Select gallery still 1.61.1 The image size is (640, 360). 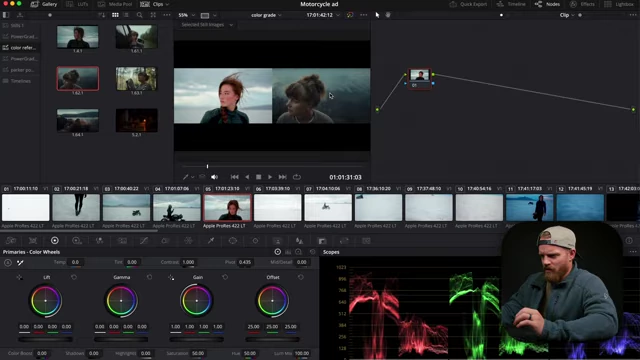[x=136, y=37]
